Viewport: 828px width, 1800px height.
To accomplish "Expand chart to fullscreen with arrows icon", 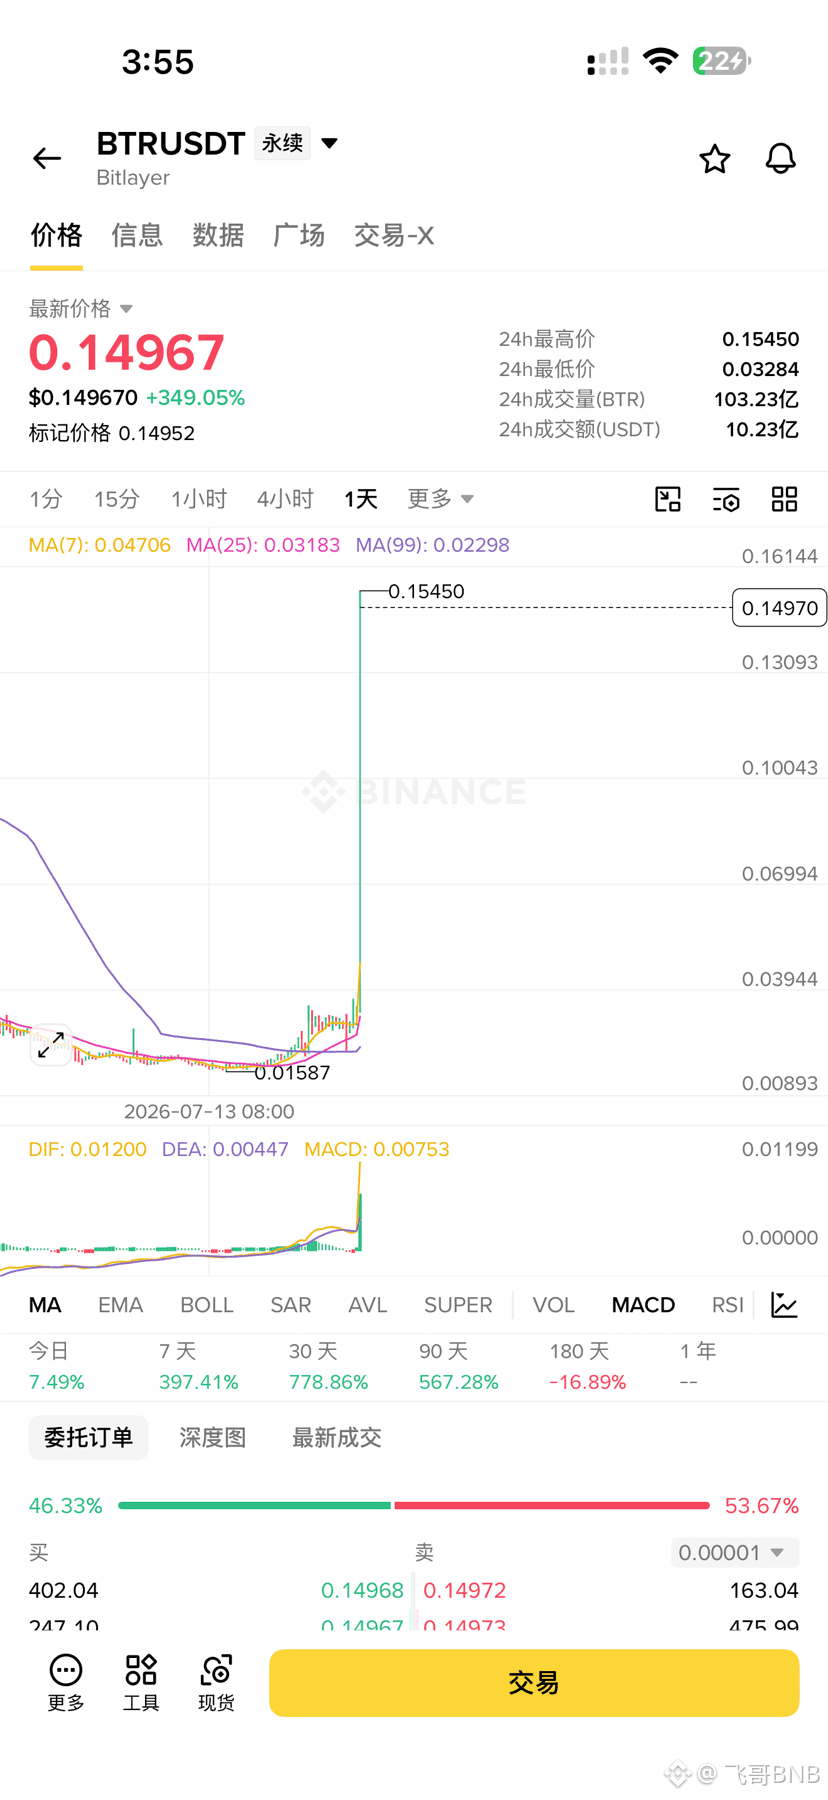I will tap(51, 1045).
